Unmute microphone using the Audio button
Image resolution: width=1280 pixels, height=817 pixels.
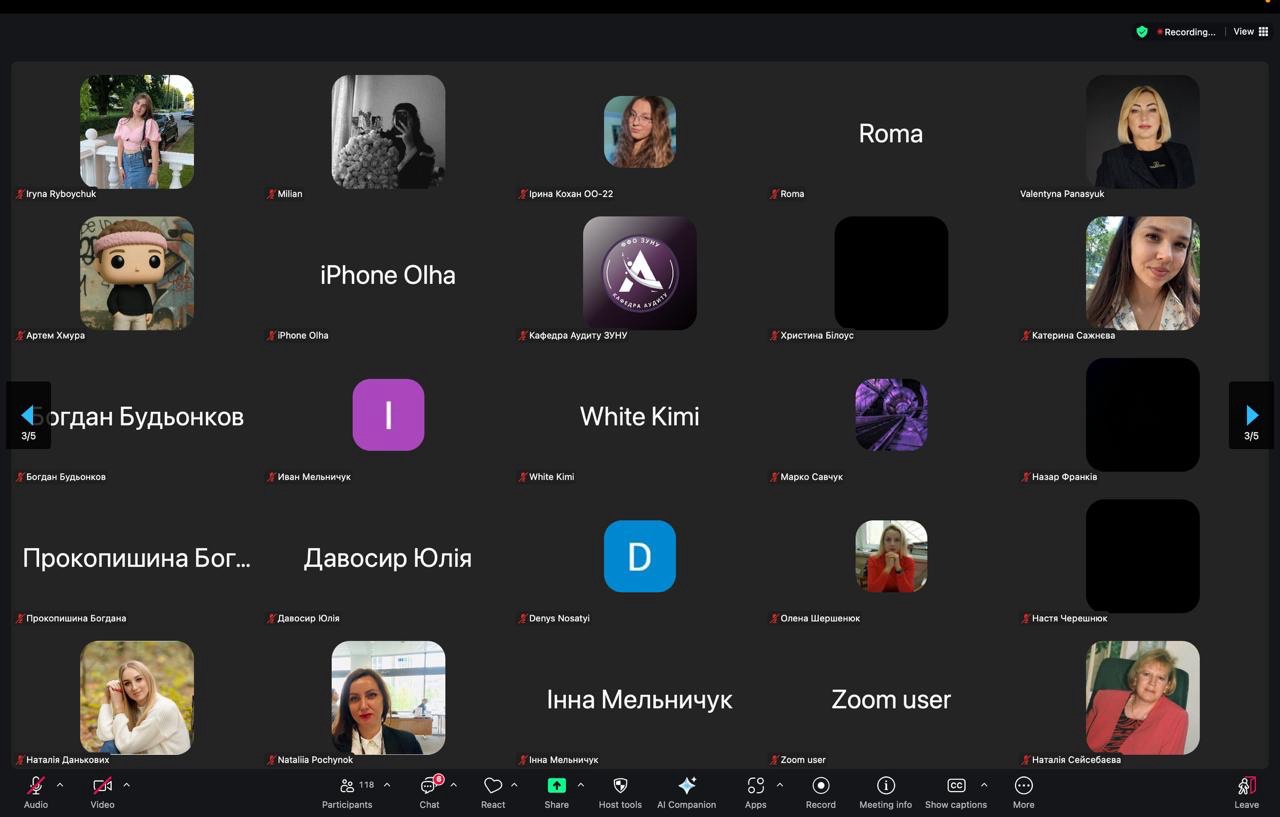36,786
